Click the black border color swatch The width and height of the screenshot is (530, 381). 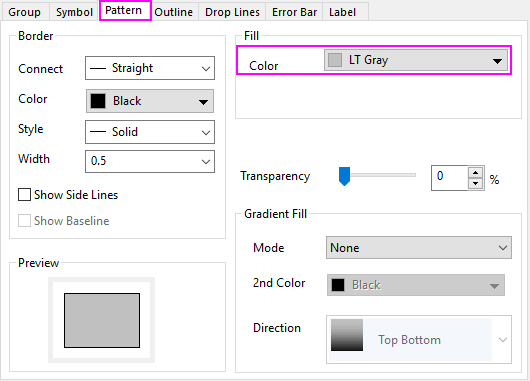[98, 101]
